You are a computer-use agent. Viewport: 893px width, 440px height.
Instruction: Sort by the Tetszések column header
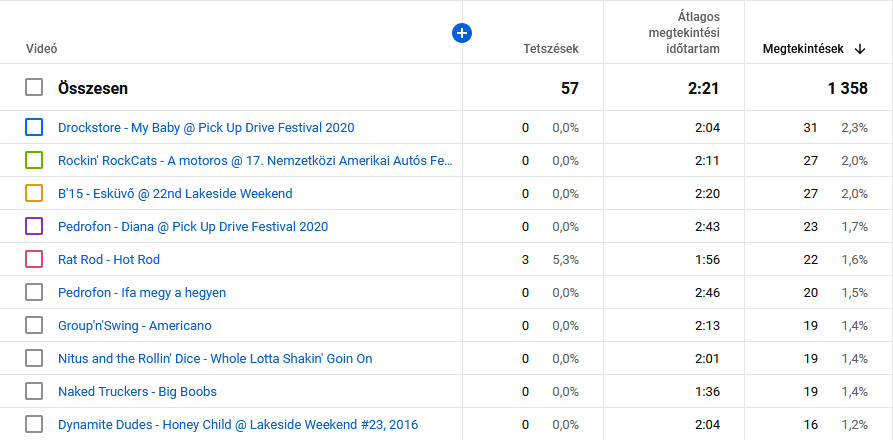pyautogui.click(x=550, y=49)
